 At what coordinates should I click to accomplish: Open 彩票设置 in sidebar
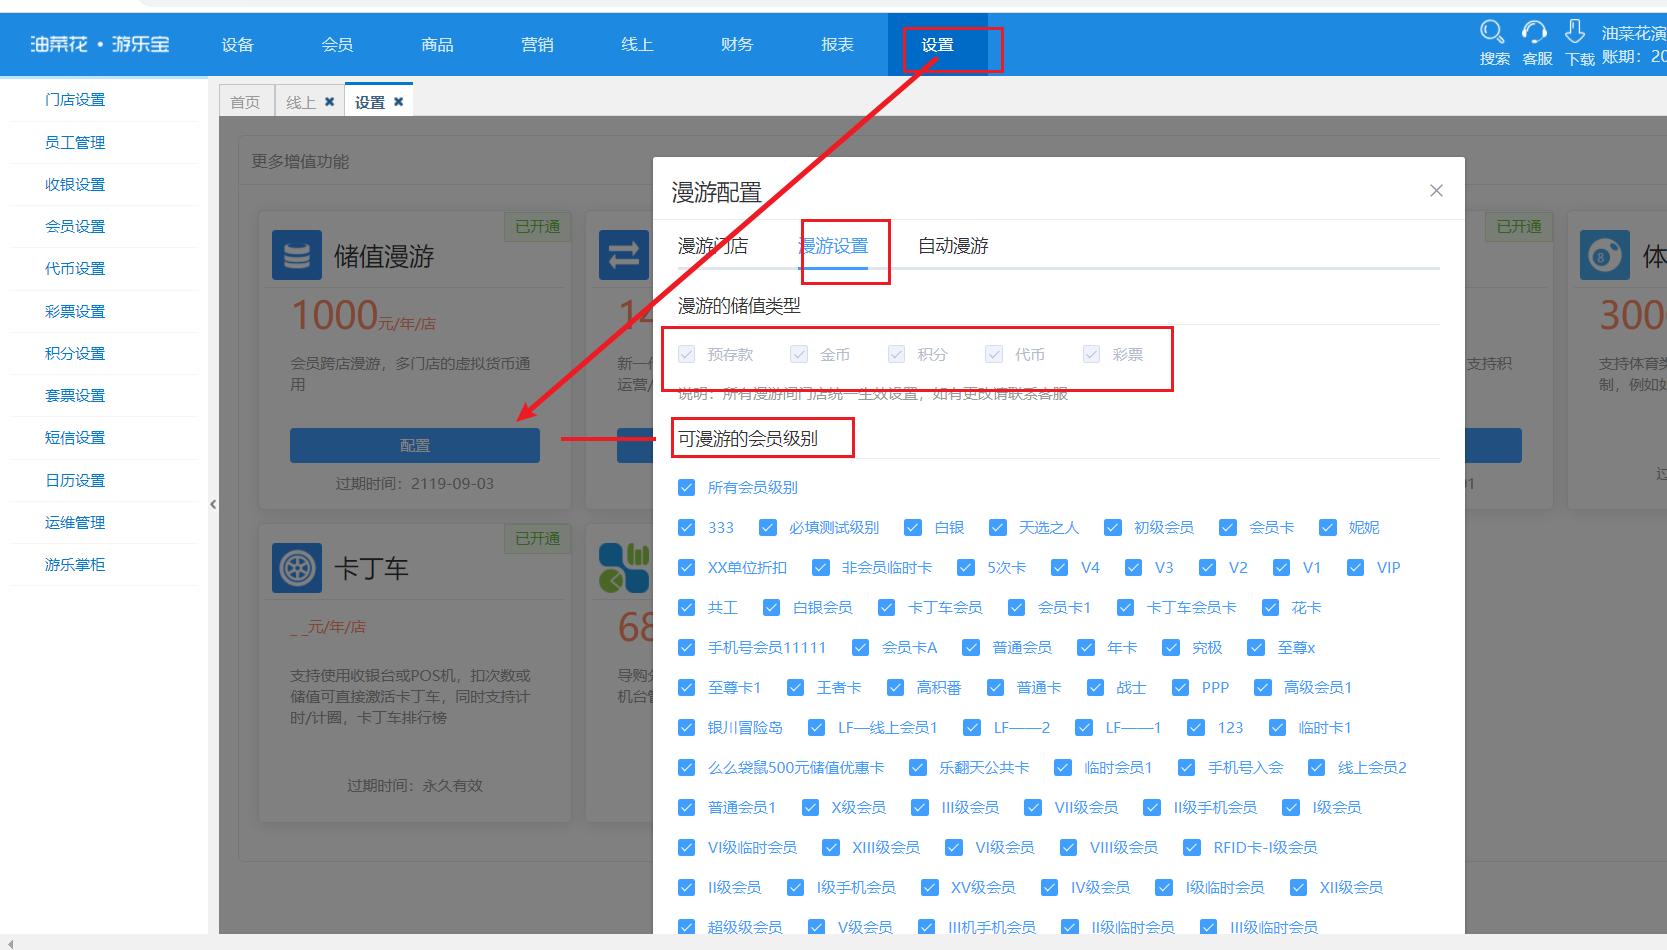click(75, 312)
